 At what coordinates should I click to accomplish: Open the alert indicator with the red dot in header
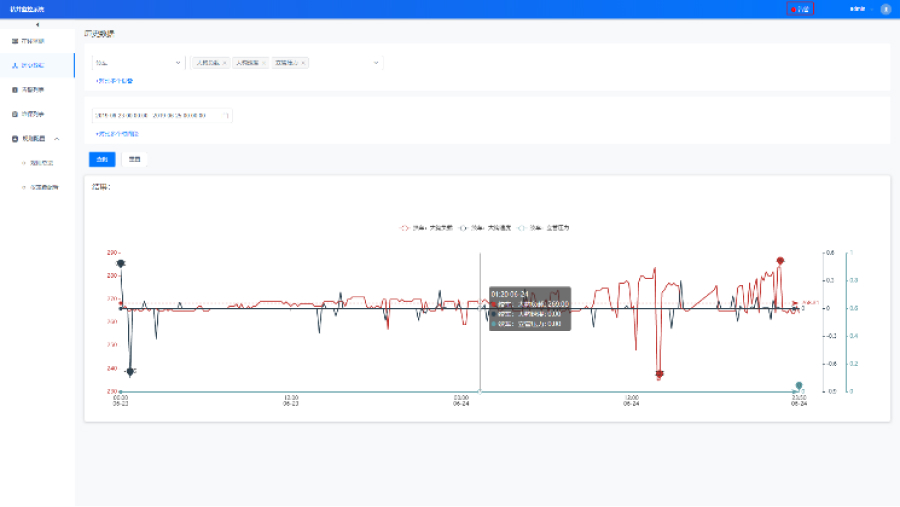[x=800, y=9]
